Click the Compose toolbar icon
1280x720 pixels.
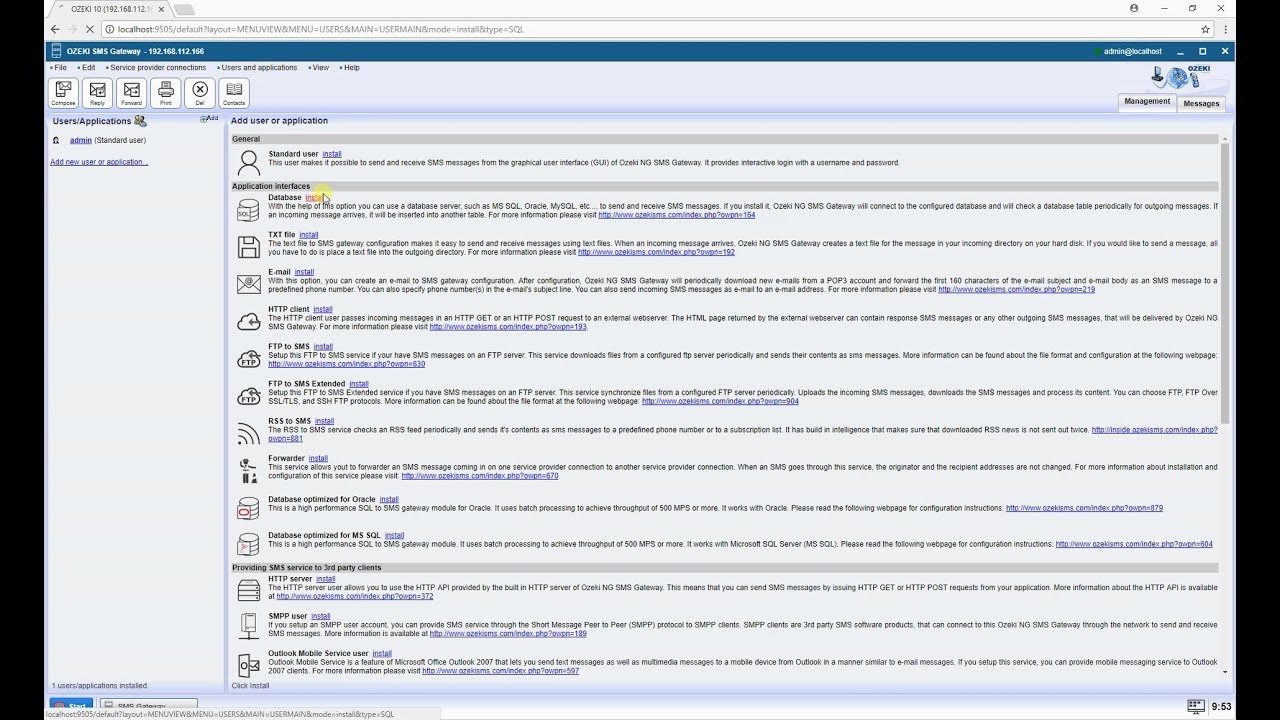(64, 93)
